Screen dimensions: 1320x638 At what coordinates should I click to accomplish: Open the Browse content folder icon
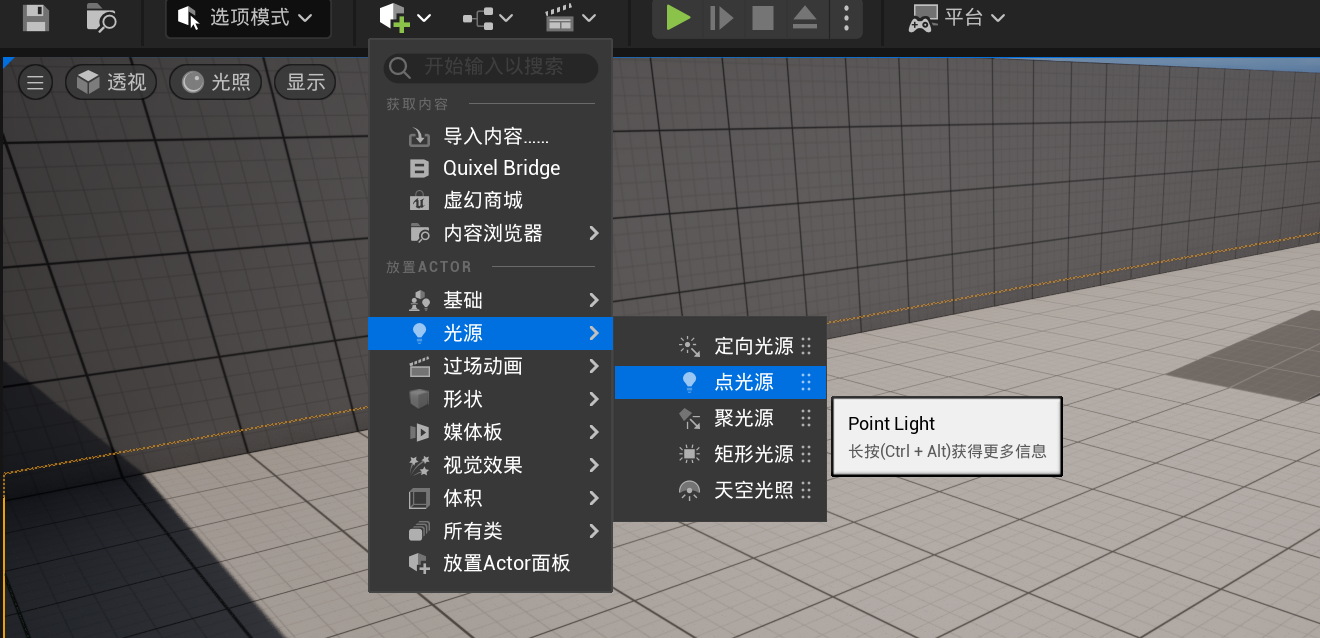pos(101,17)
